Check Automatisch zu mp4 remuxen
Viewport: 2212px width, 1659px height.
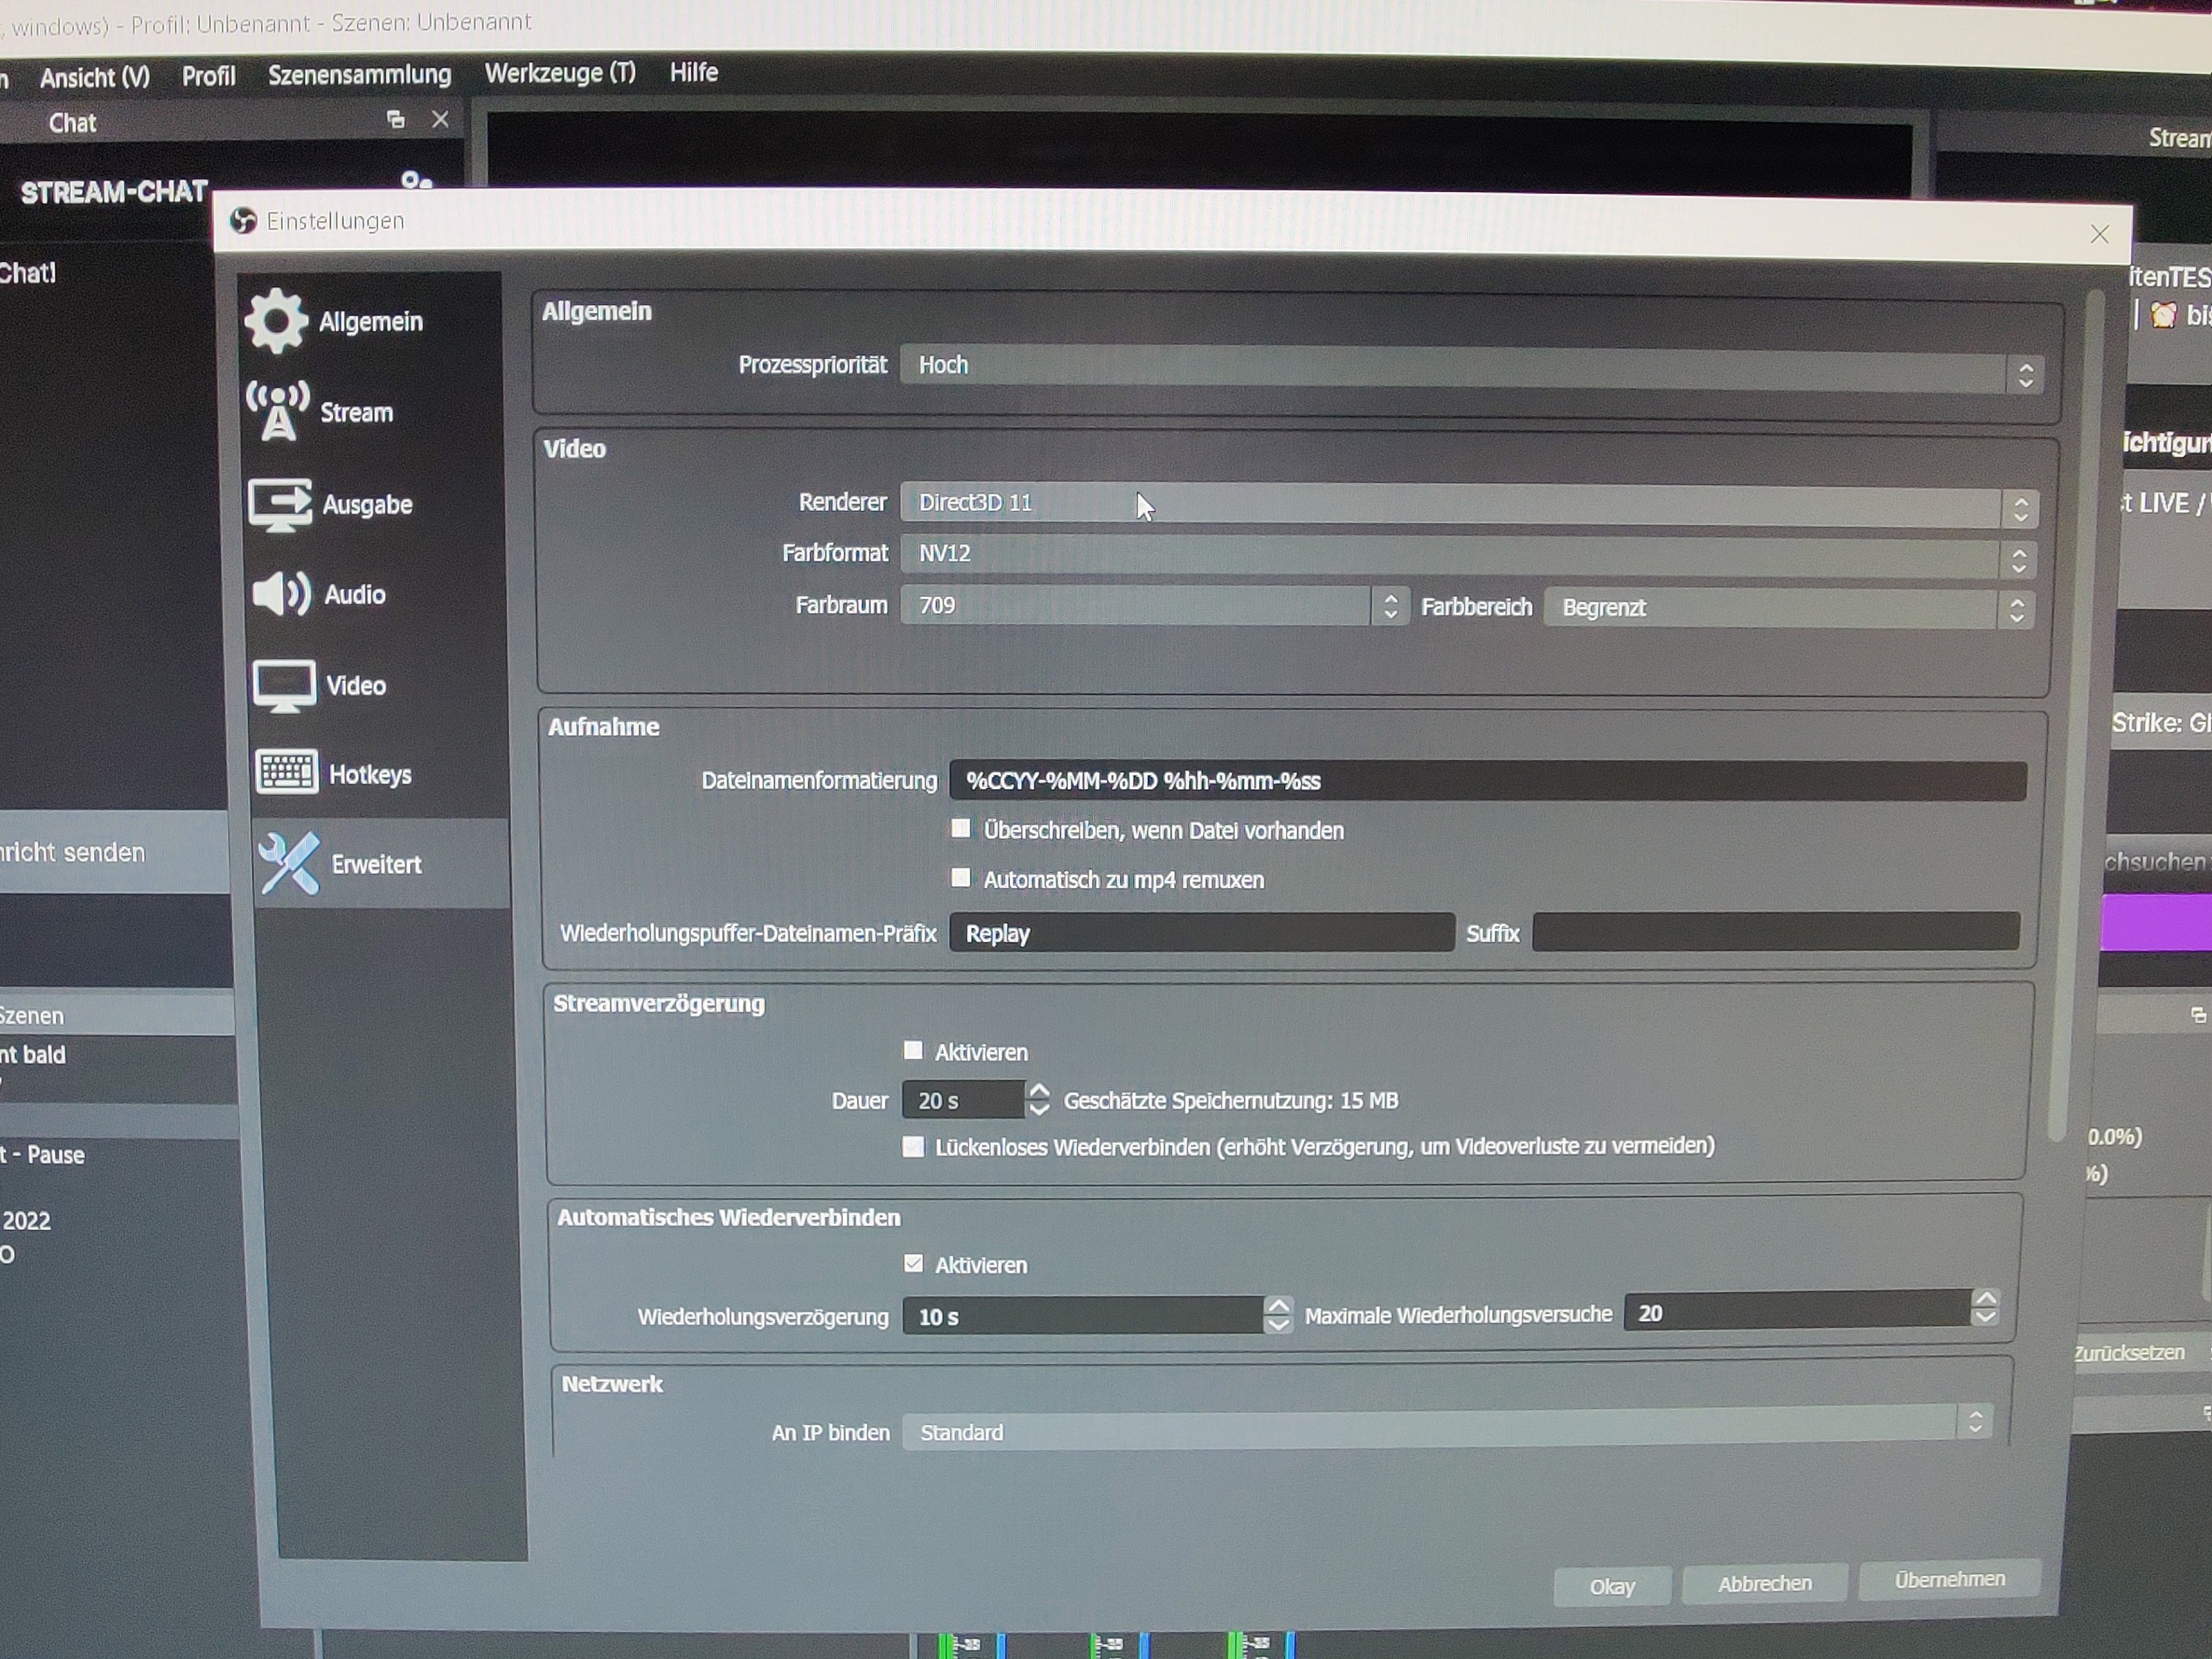tap(961, 878)
